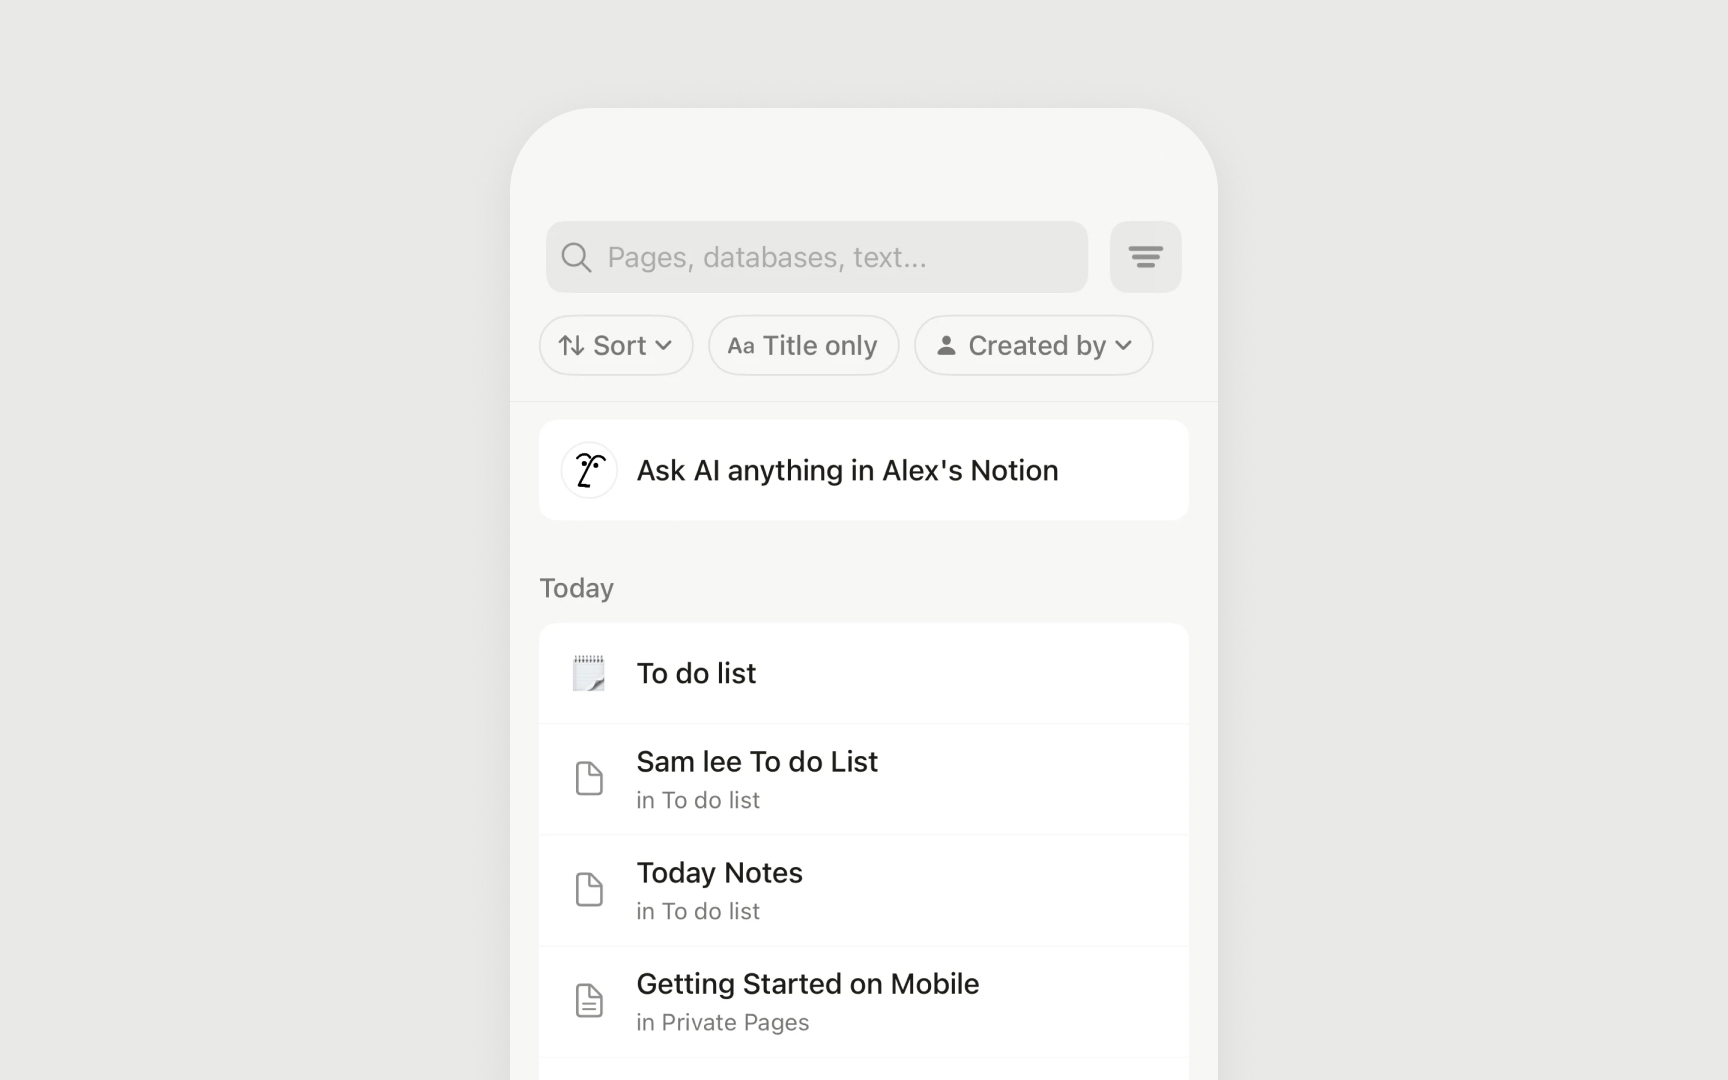
Task: Click the magnifying glass search icon
Action: (x=576, y=258)
